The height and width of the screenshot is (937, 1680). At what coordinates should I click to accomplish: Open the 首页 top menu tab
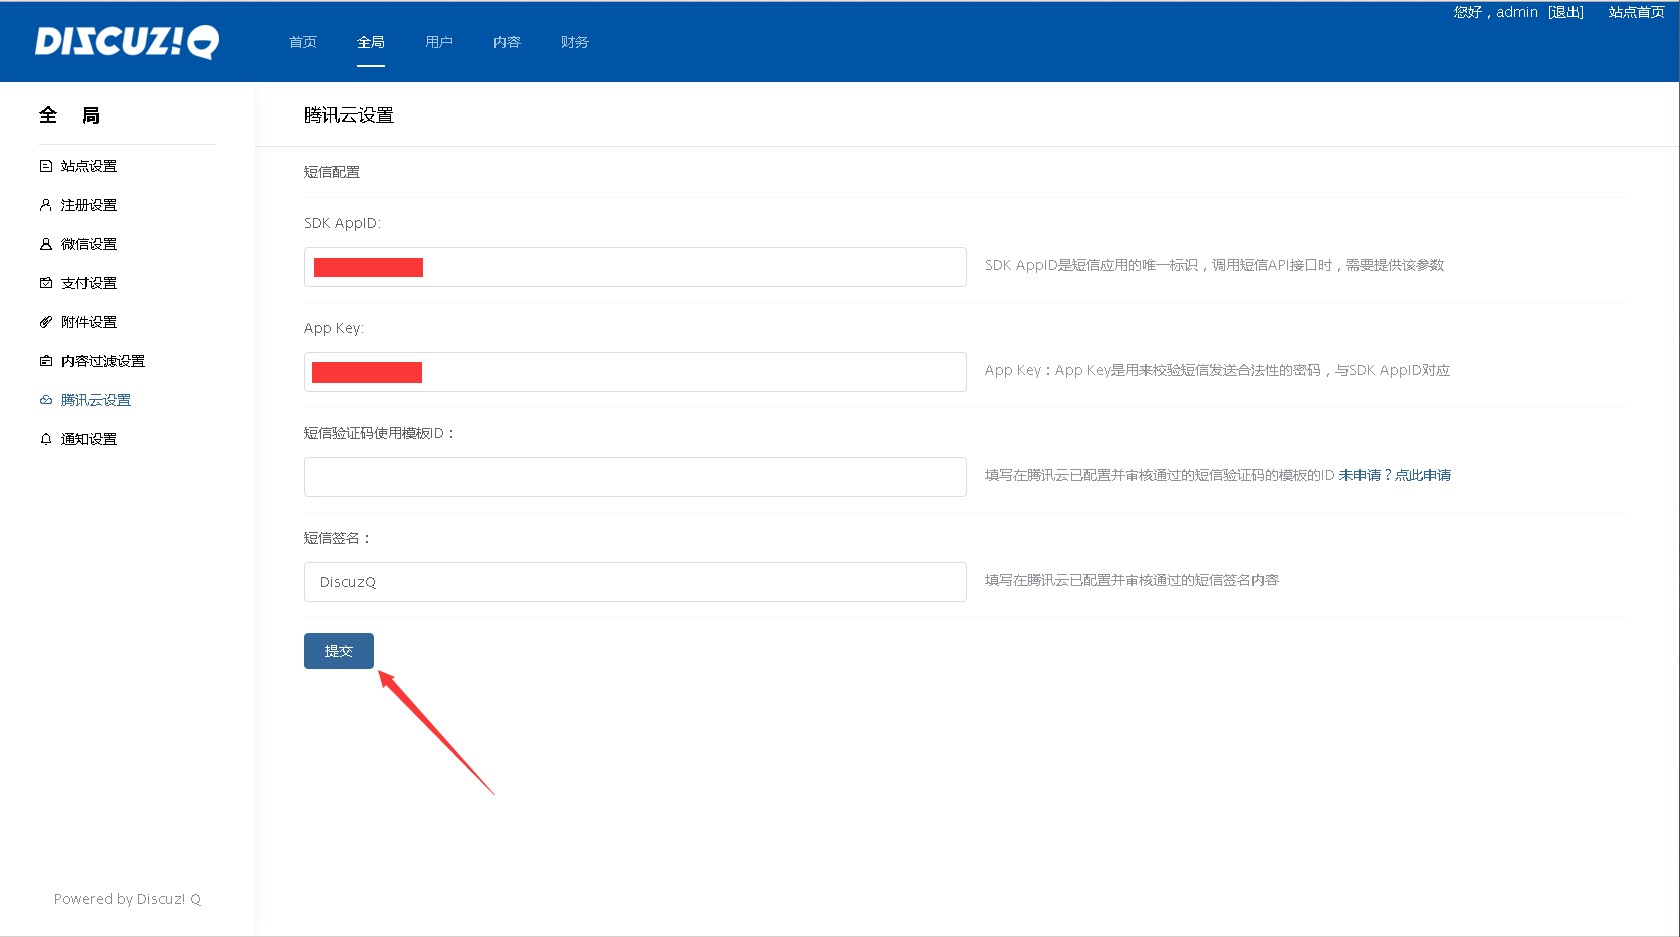point(303,42)
